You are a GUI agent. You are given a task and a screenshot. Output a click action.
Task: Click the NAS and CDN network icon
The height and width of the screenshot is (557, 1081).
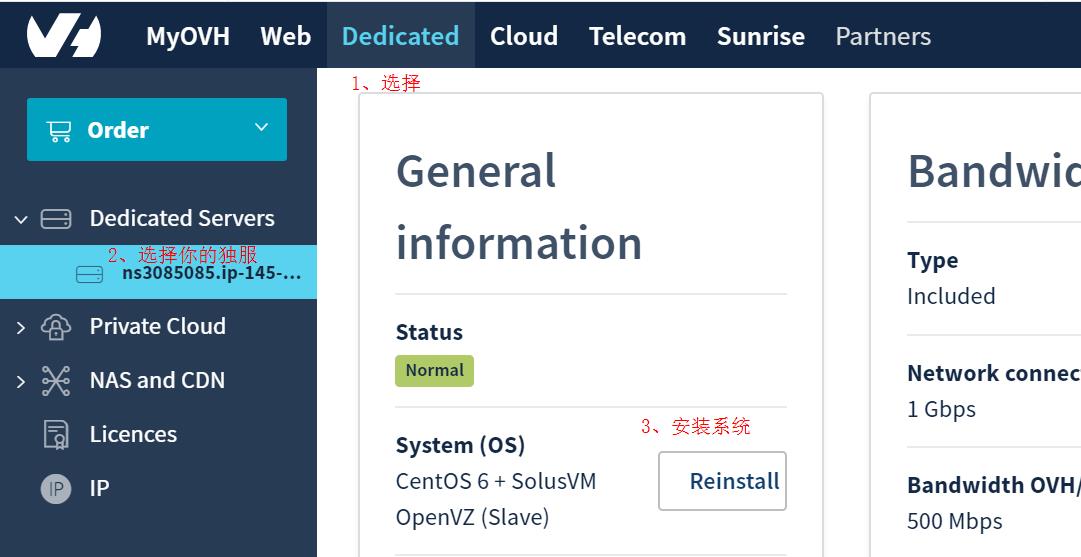pyautogui.click(x=56, y=381)
